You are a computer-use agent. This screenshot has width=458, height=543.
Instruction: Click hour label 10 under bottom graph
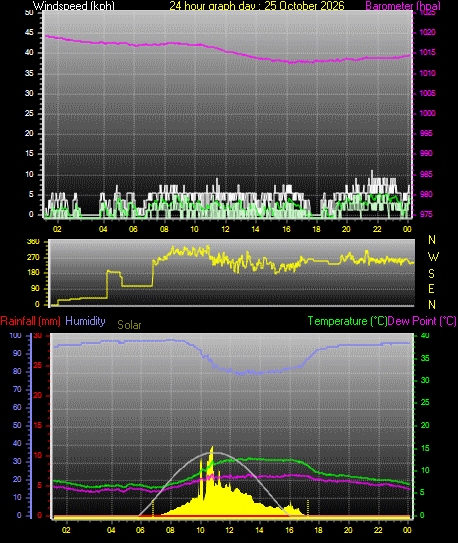click(x=200, y=530)
